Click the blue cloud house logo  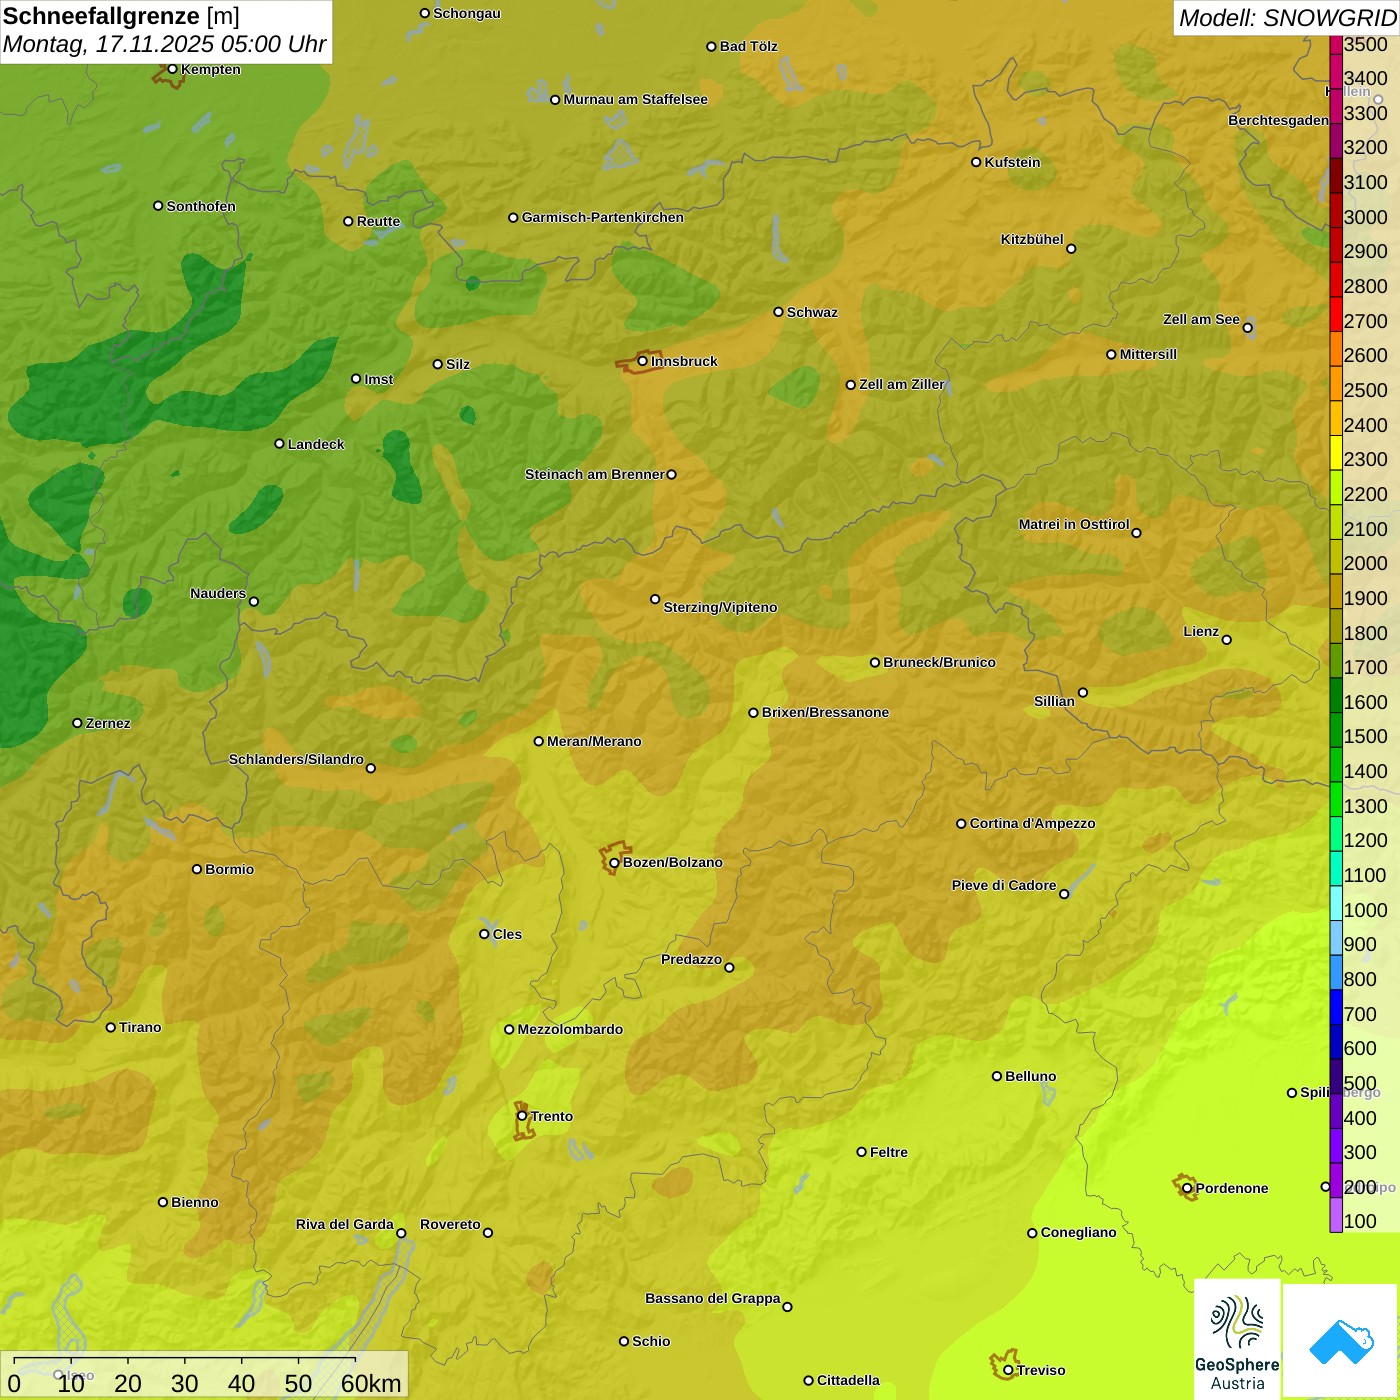tap(1340, 1341)
